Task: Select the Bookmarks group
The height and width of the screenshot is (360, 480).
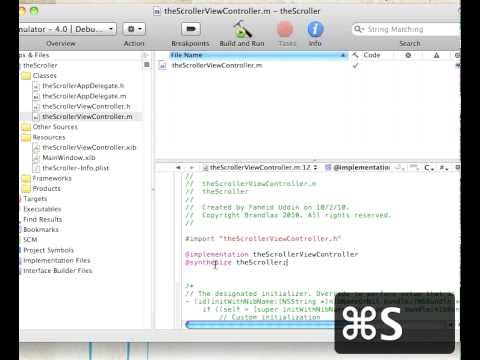Action: click(x=41, y=230)
